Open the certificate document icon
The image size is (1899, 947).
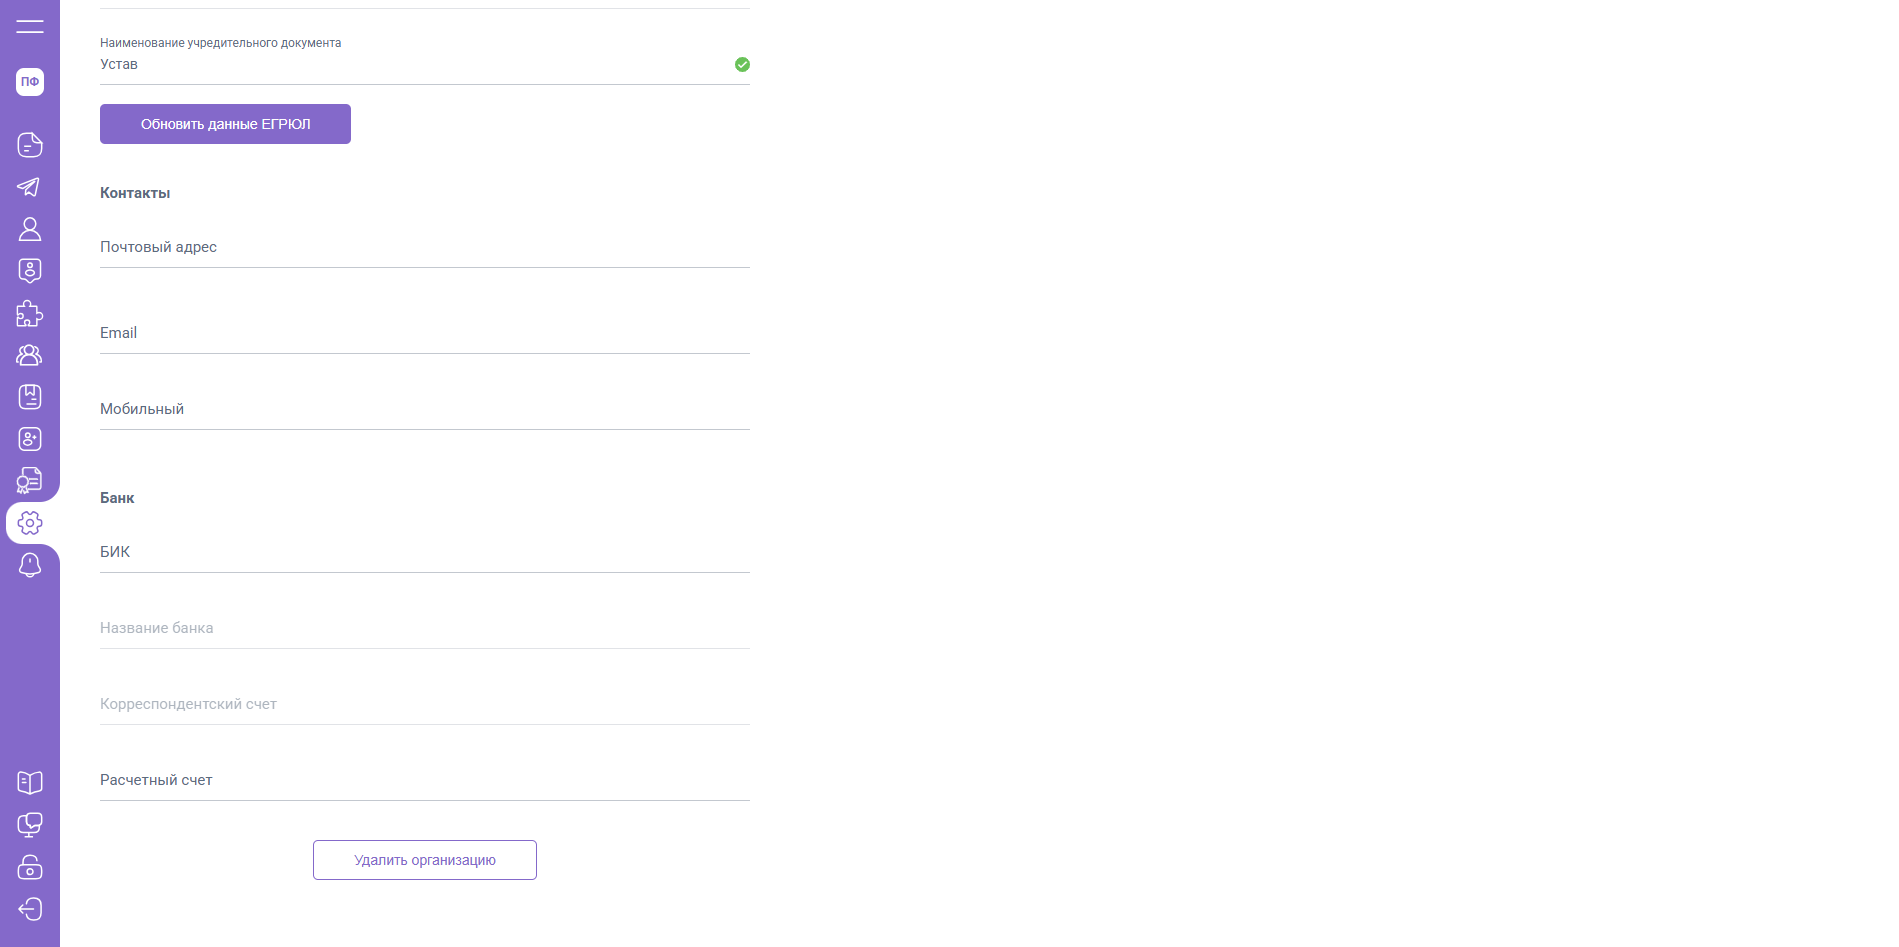pos(30,481)
